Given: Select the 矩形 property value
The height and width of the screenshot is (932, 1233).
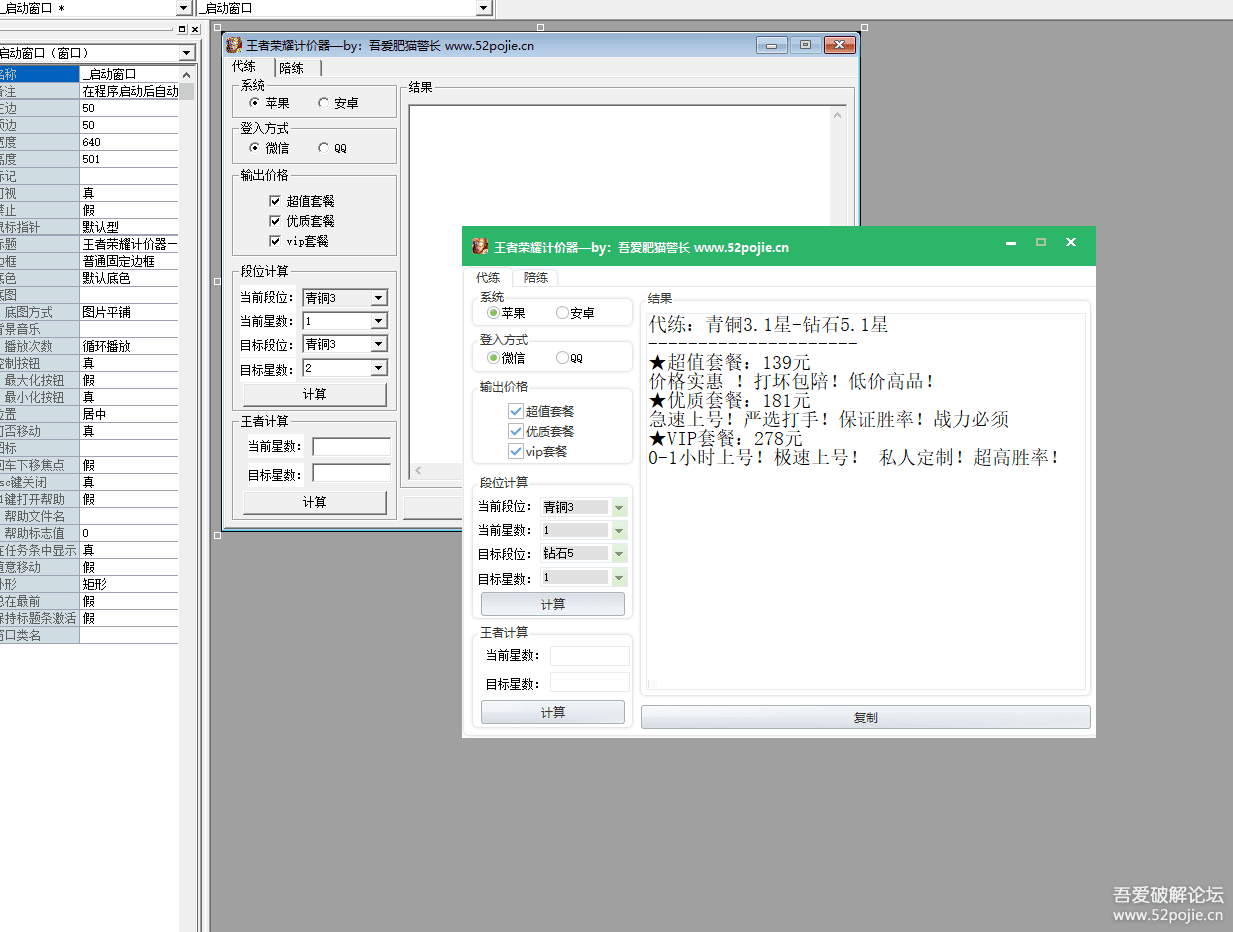Looking at the screenshot, I should pos(129,584).
